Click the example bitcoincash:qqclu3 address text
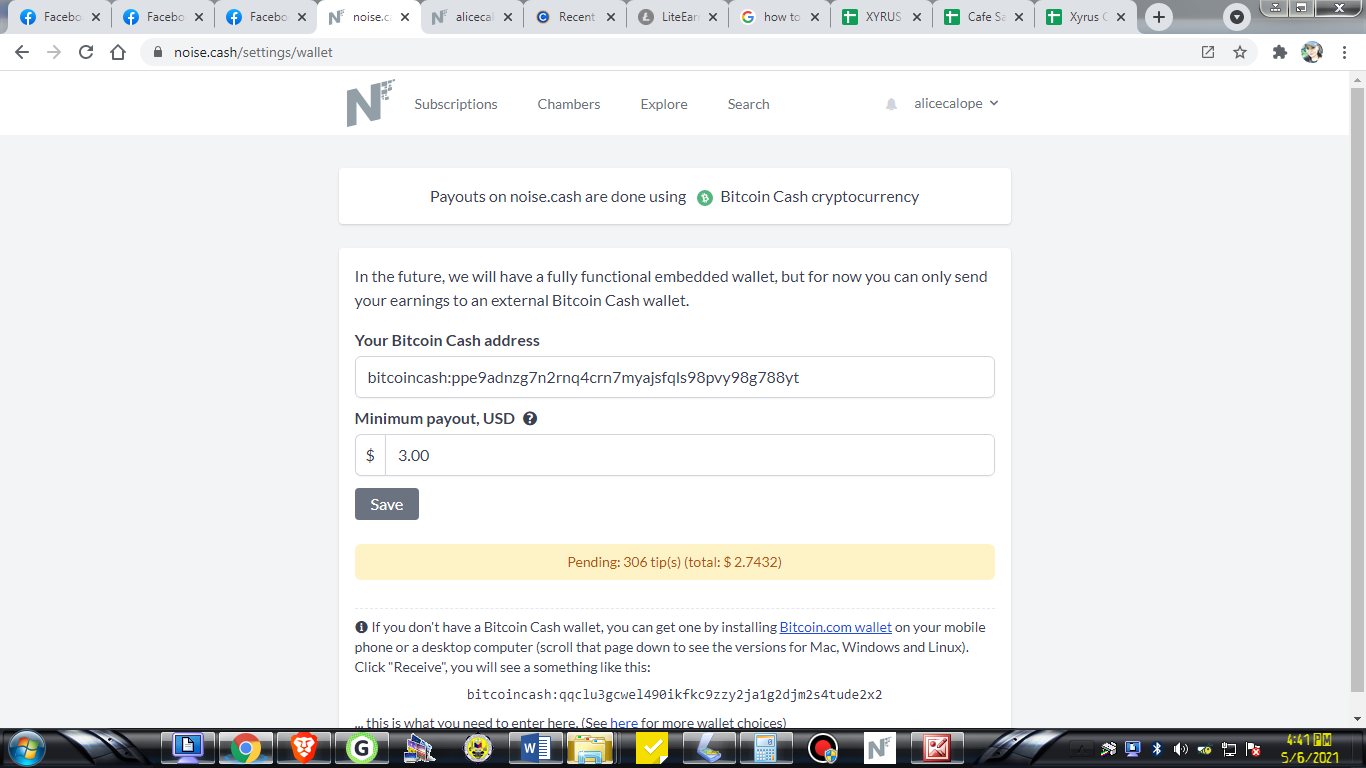The width and height of the screenshot is (1366, 768). [x=675, y=695]
